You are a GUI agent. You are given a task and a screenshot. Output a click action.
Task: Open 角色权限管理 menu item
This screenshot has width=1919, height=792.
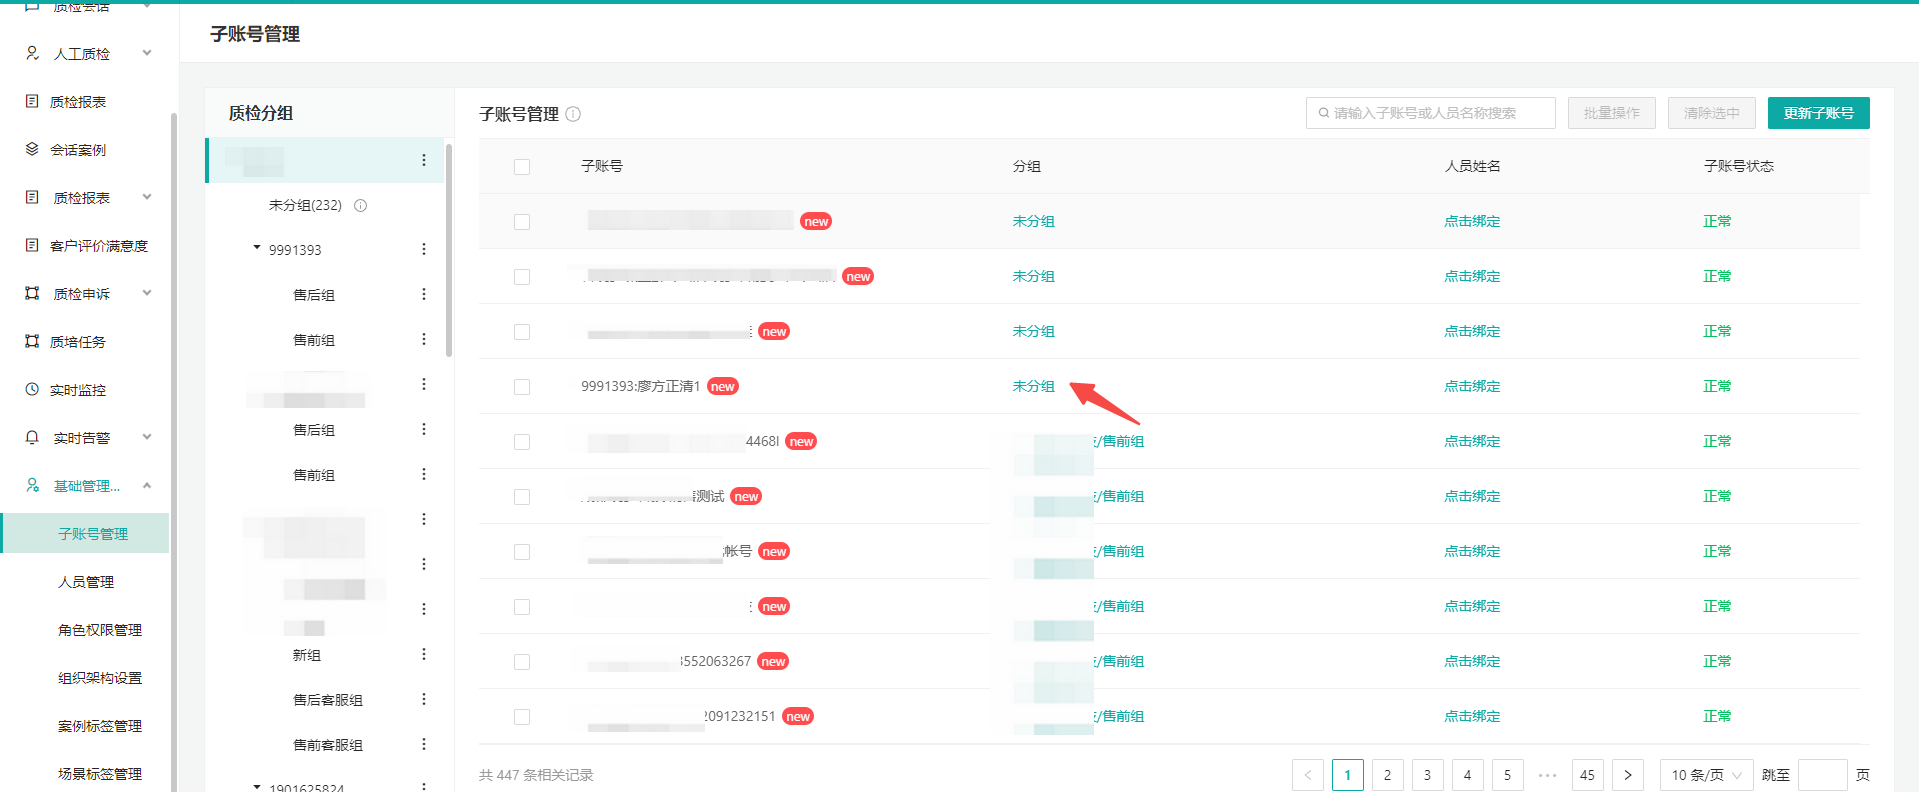100,629
